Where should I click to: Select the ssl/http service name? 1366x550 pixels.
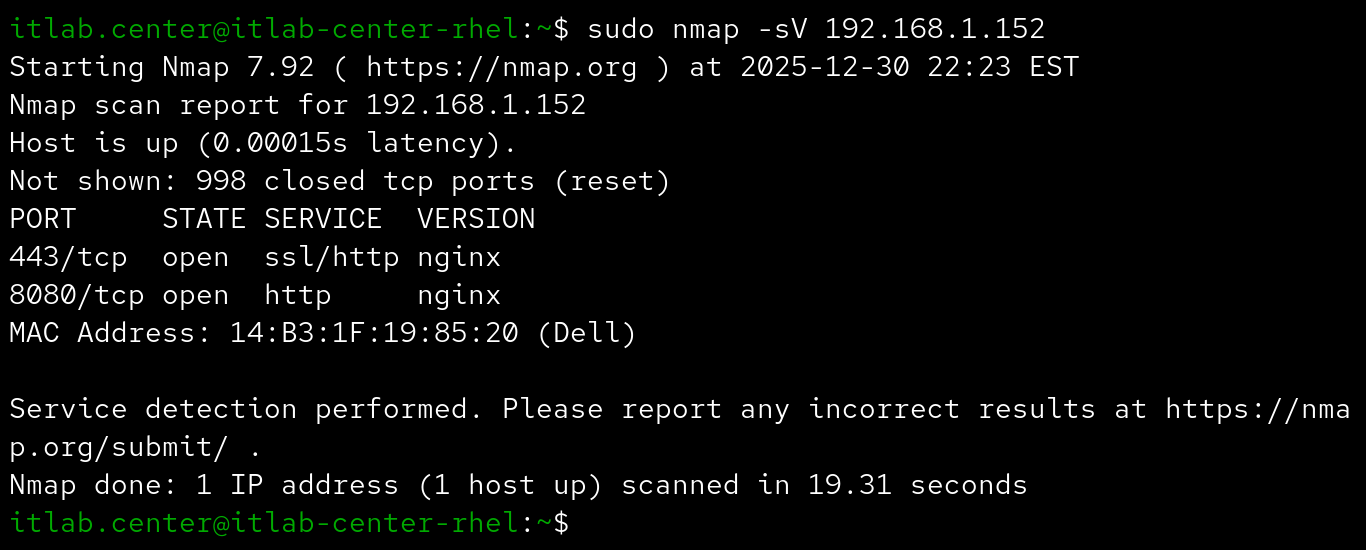pos(331,257)
